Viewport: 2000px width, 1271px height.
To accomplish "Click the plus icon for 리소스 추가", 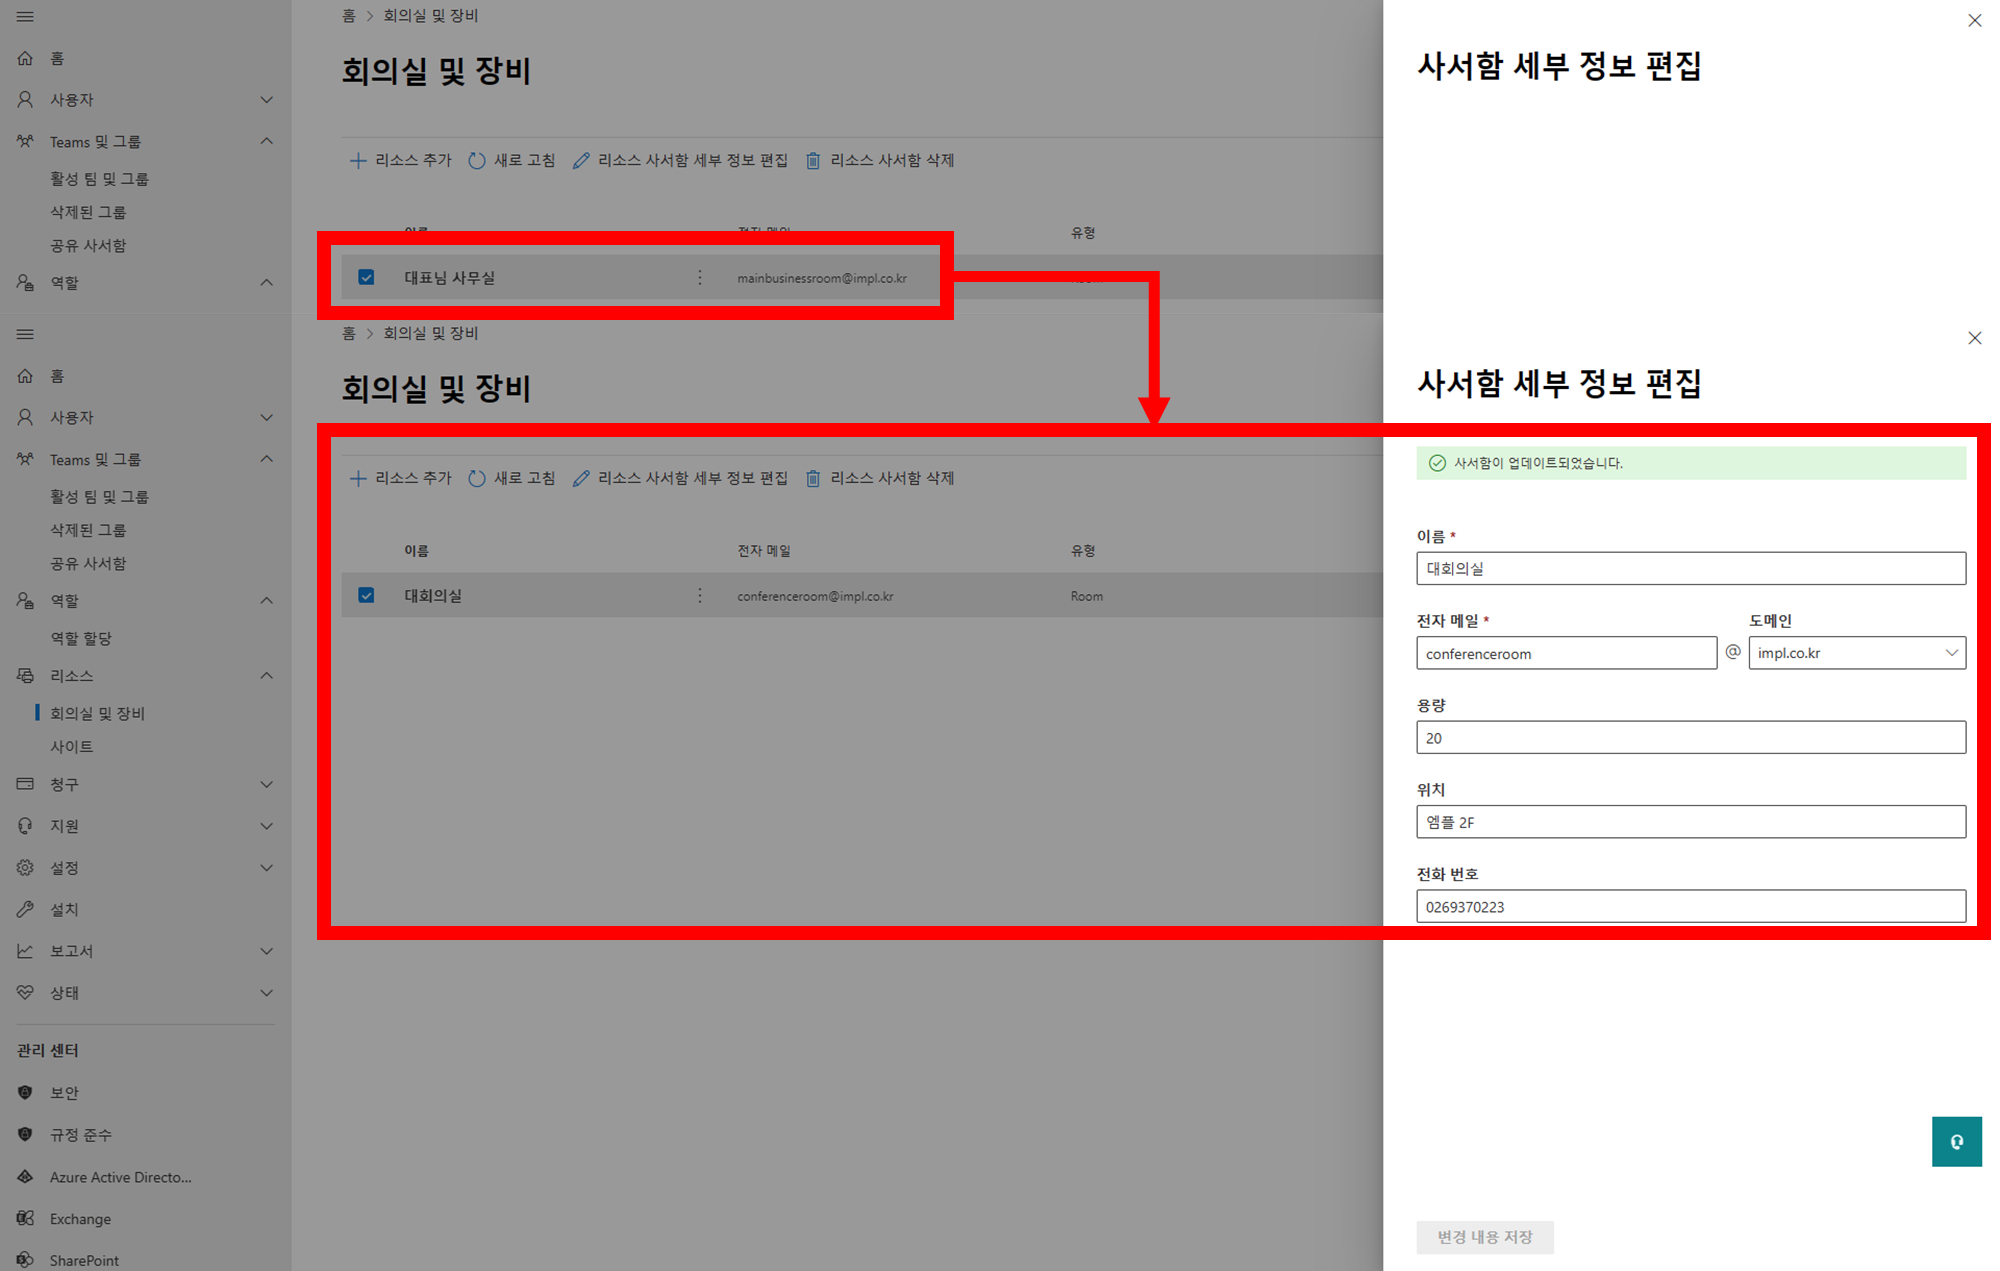I will (x=357, y=478).
